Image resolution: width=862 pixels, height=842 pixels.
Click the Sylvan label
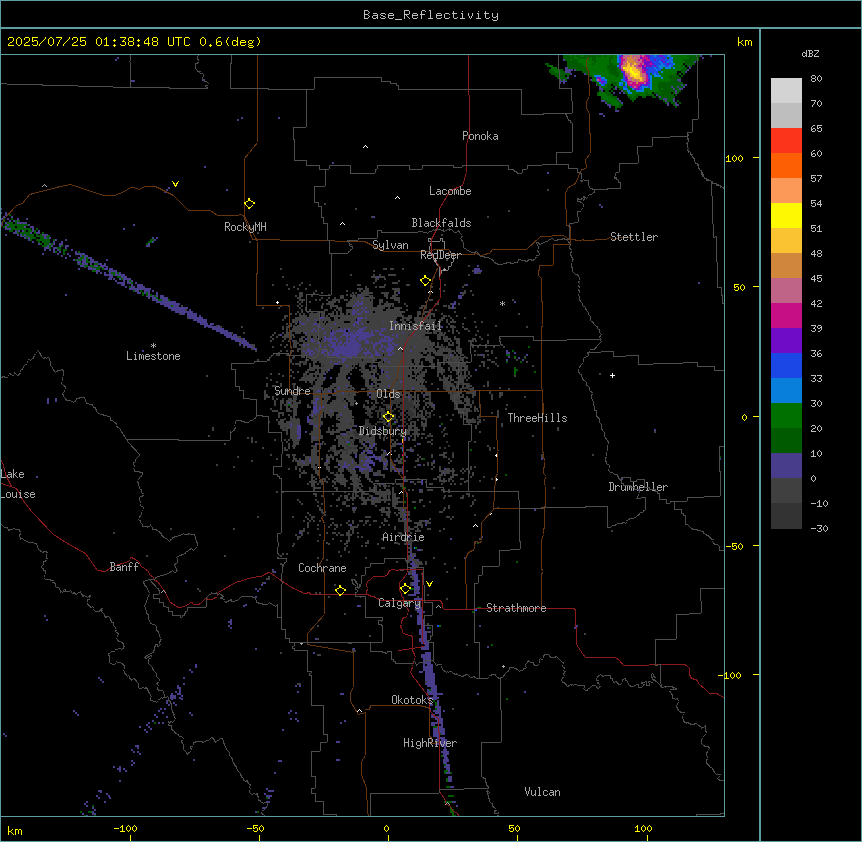(x=390, y=245)
